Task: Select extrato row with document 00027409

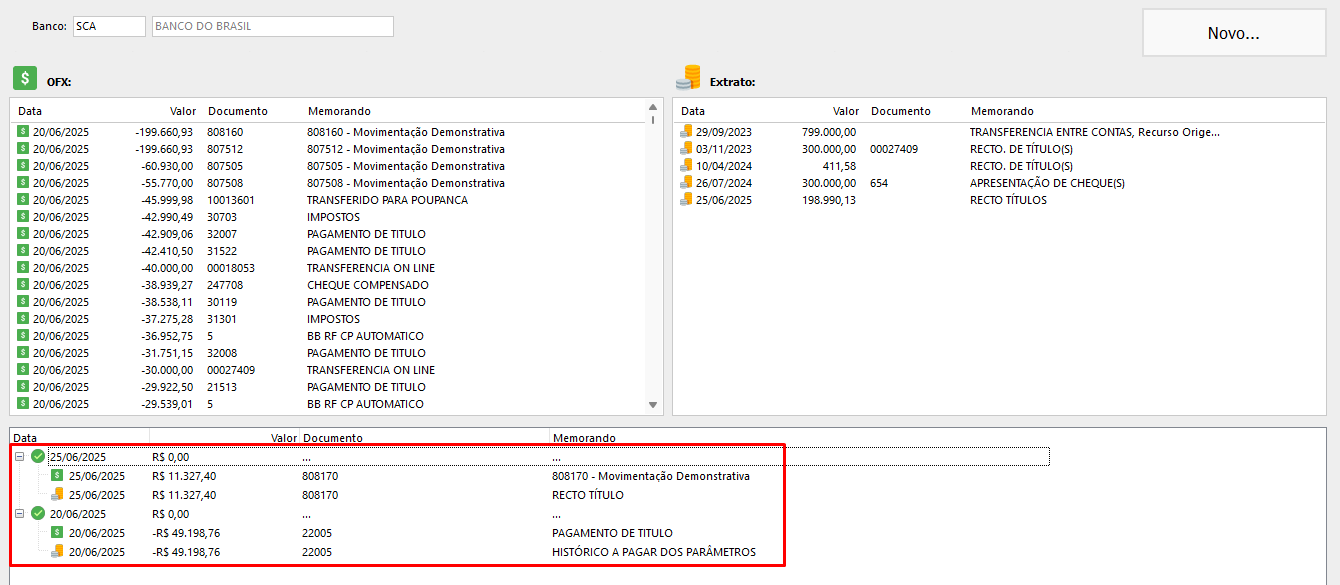Action: click(999, 149)
